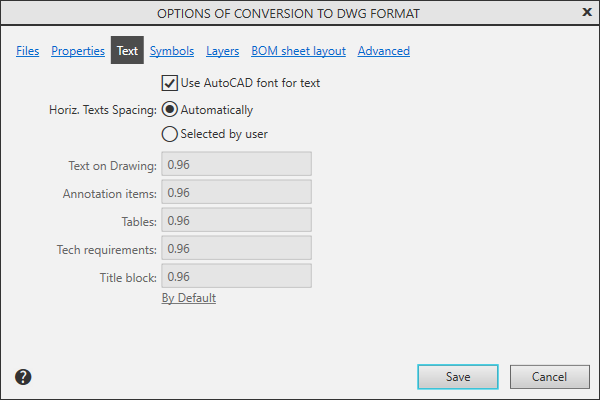This screenshot has width=600, height=400.
Task: Click the Annotation items spacing field
Action: click(x=237, y=192)
